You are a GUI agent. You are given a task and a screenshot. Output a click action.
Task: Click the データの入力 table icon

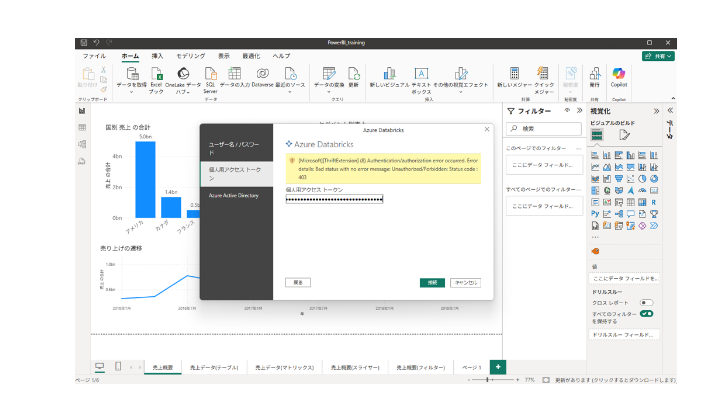[234, 74]
